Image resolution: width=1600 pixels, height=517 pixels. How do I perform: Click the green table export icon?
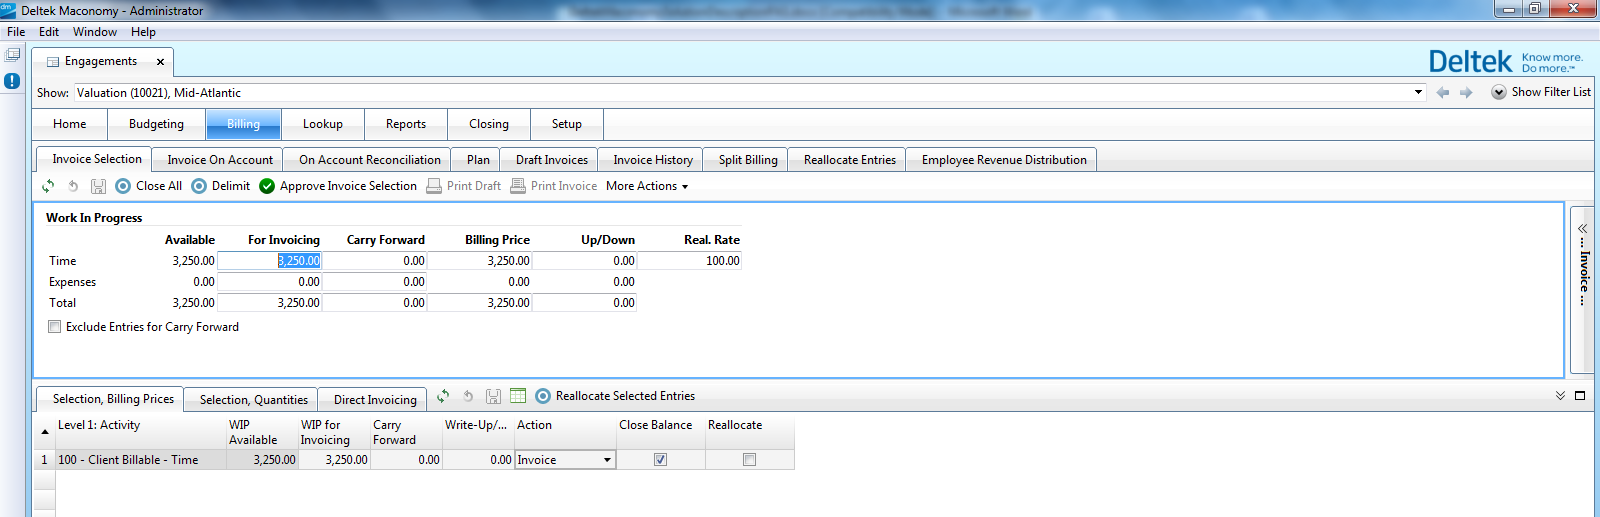click(518, 396)
